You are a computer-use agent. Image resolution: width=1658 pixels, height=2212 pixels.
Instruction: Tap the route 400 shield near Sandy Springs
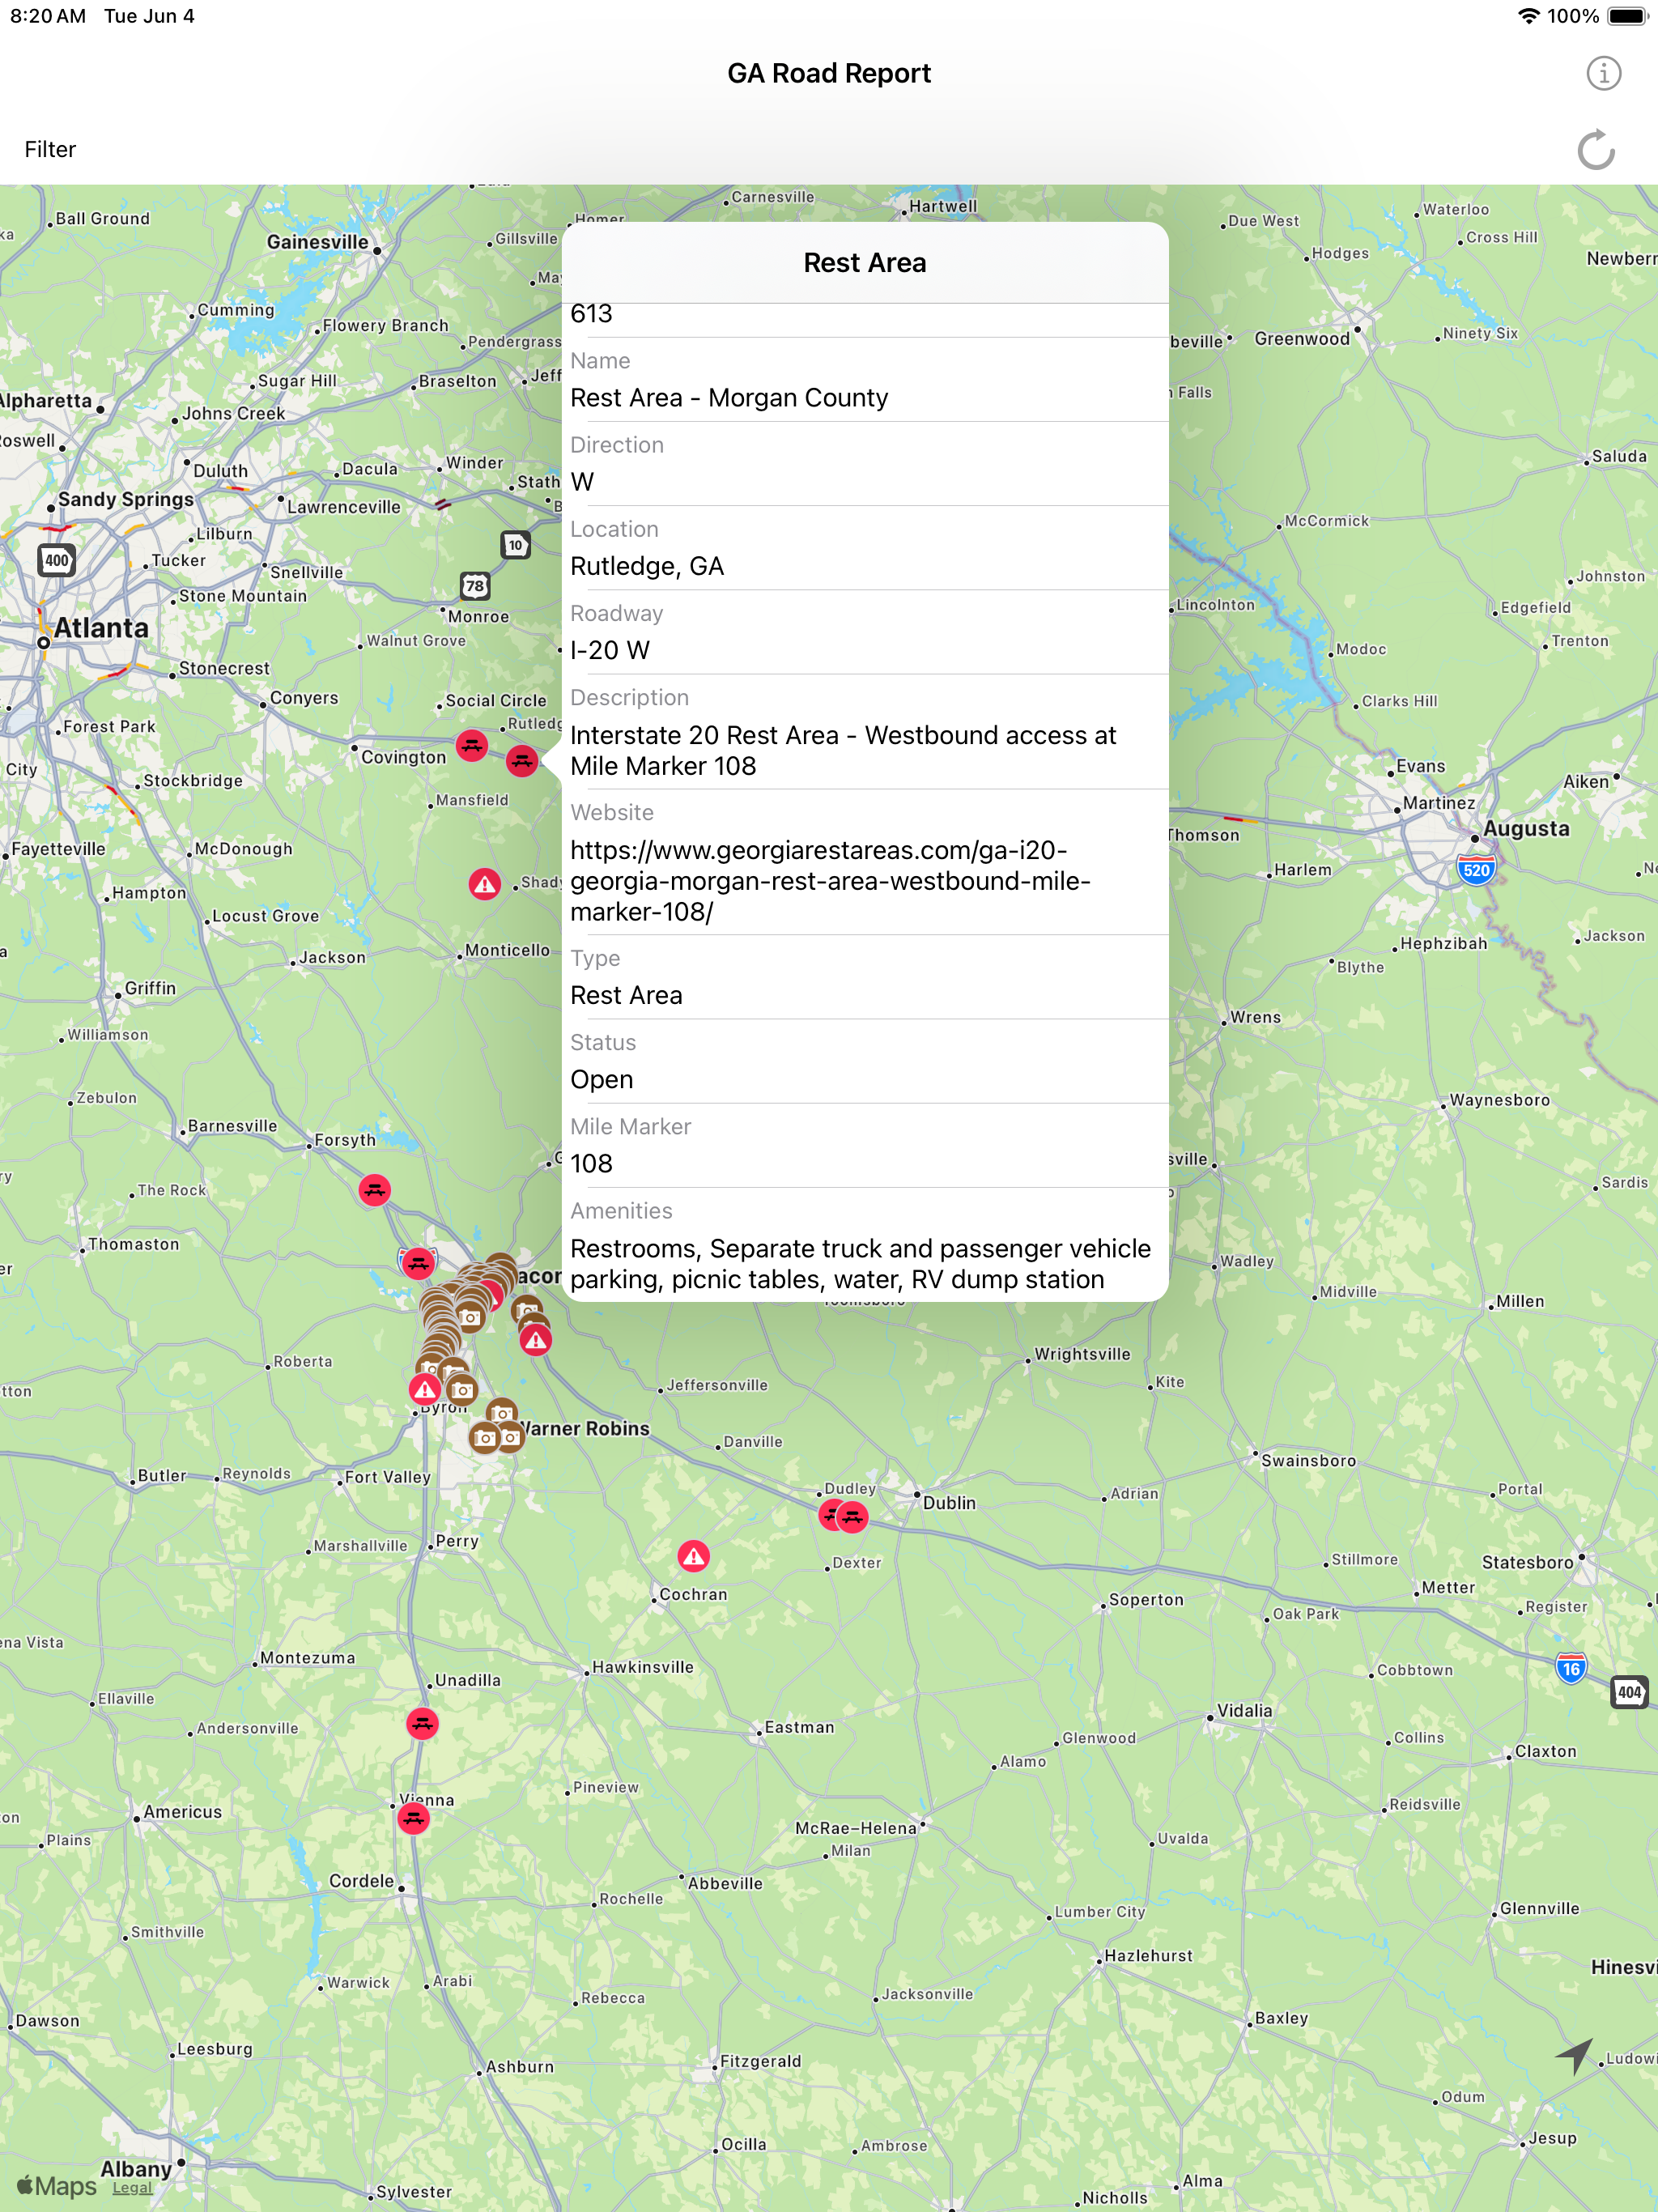coord(57,560)
